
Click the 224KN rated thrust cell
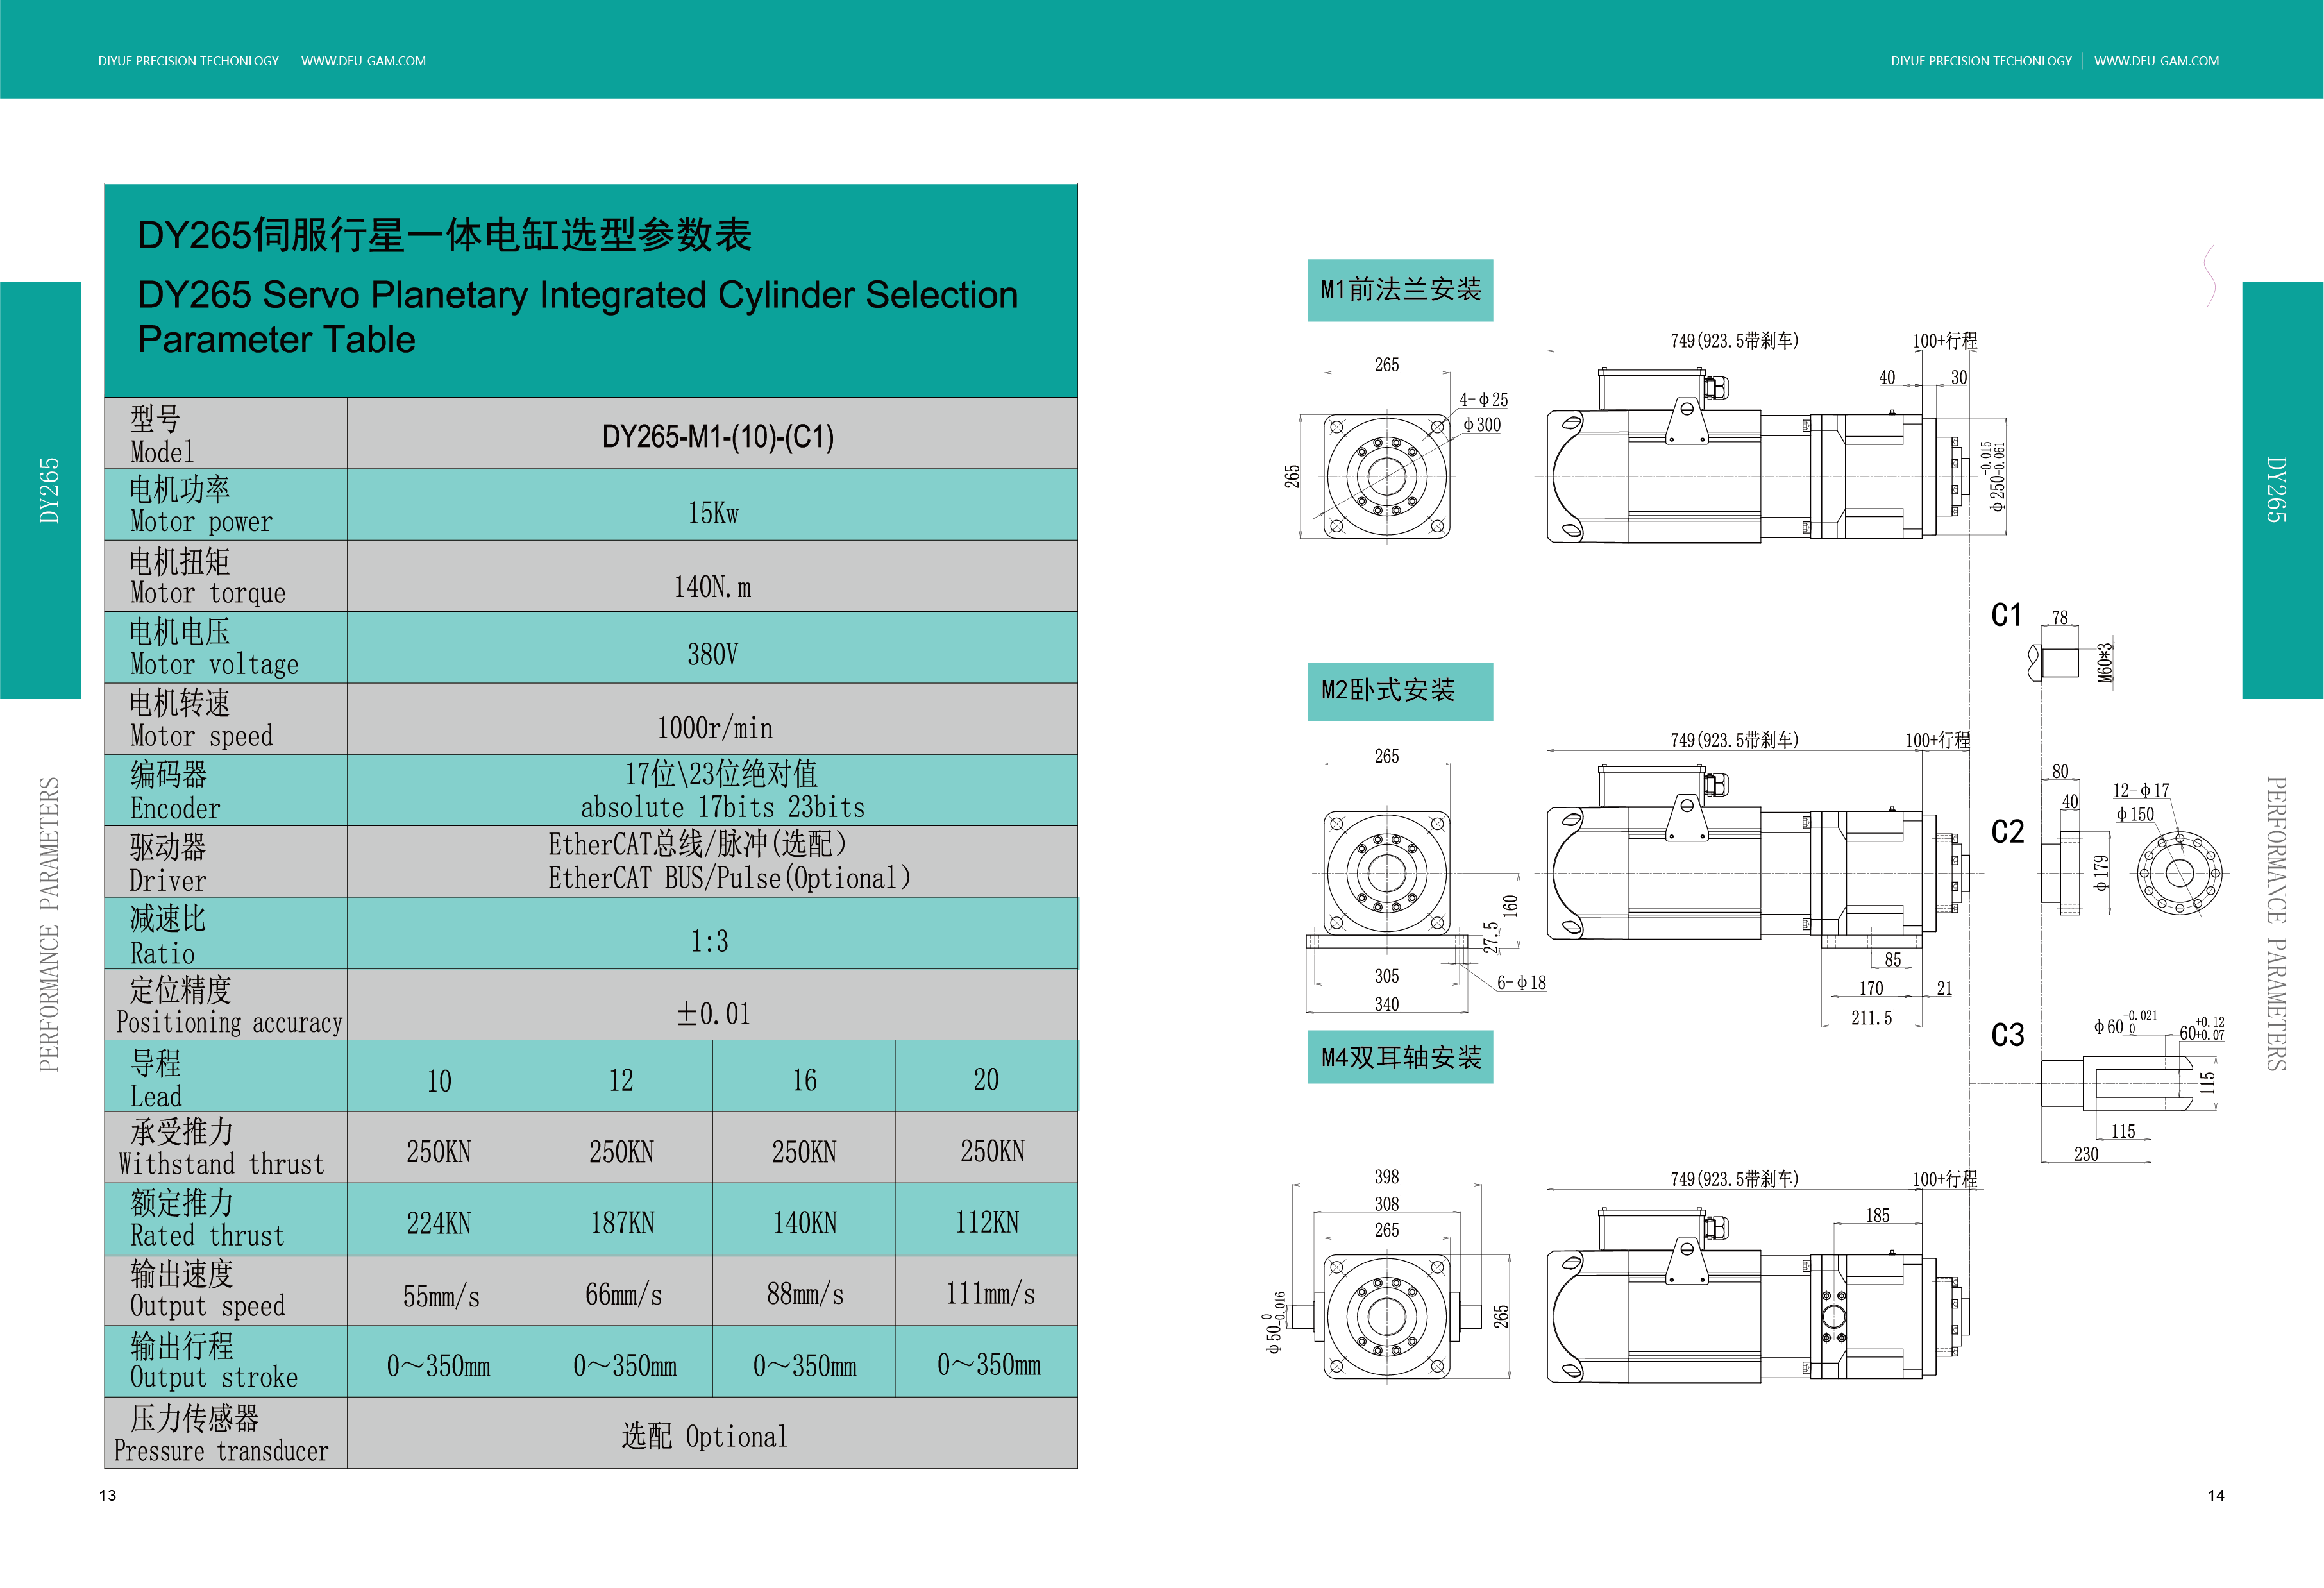tap(438, 1221)
